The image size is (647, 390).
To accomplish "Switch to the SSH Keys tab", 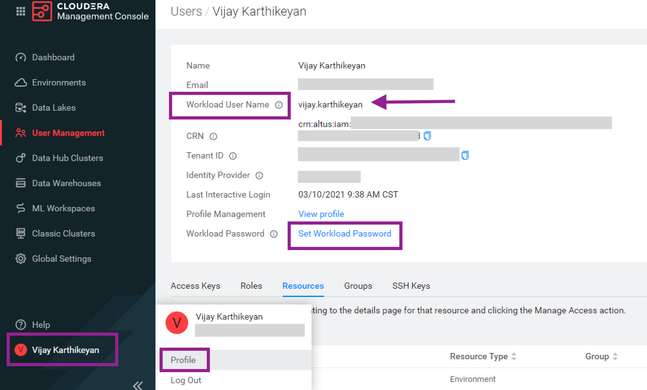I will point(411,286).
